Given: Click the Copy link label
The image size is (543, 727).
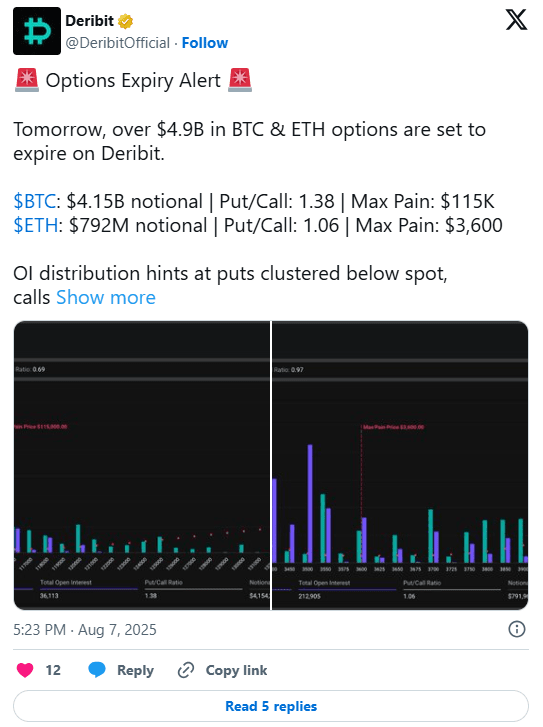Looking at the screenshot, I should pyautogui.click(x=236, y=670).
